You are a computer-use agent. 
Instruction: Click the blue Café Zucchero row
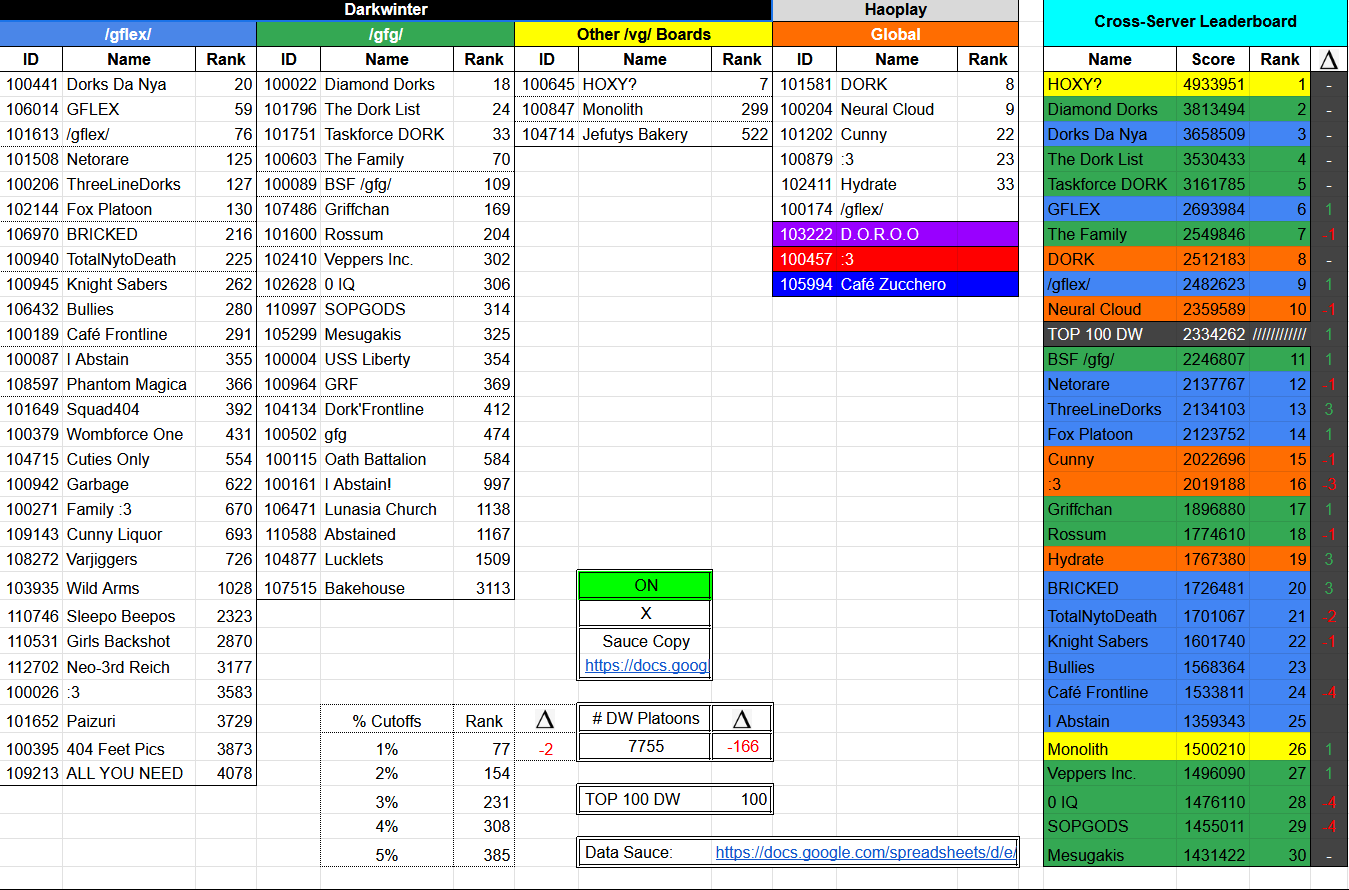click(x=895, y=284)
